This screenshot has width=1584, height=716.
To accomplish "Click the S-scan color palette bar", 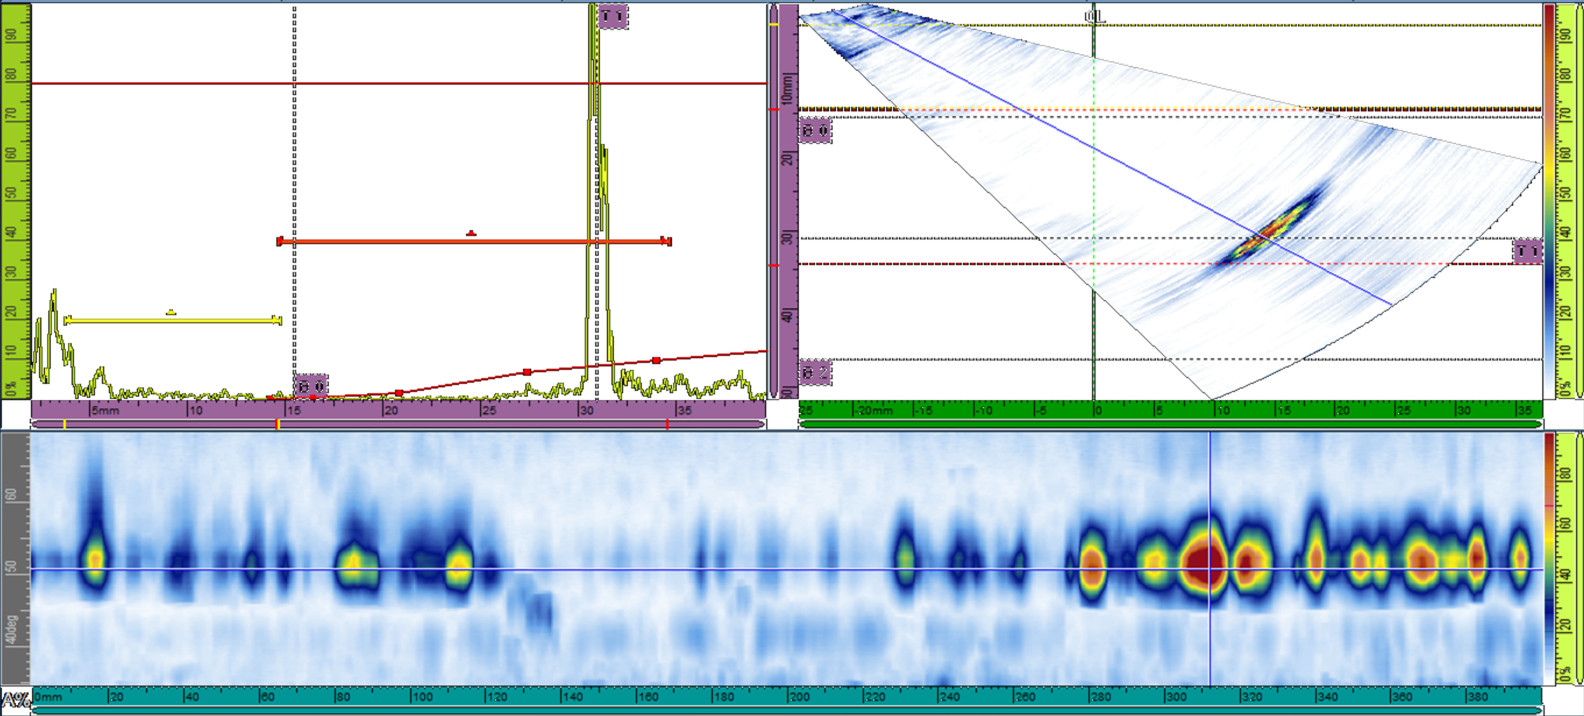I will (1550, 200).
